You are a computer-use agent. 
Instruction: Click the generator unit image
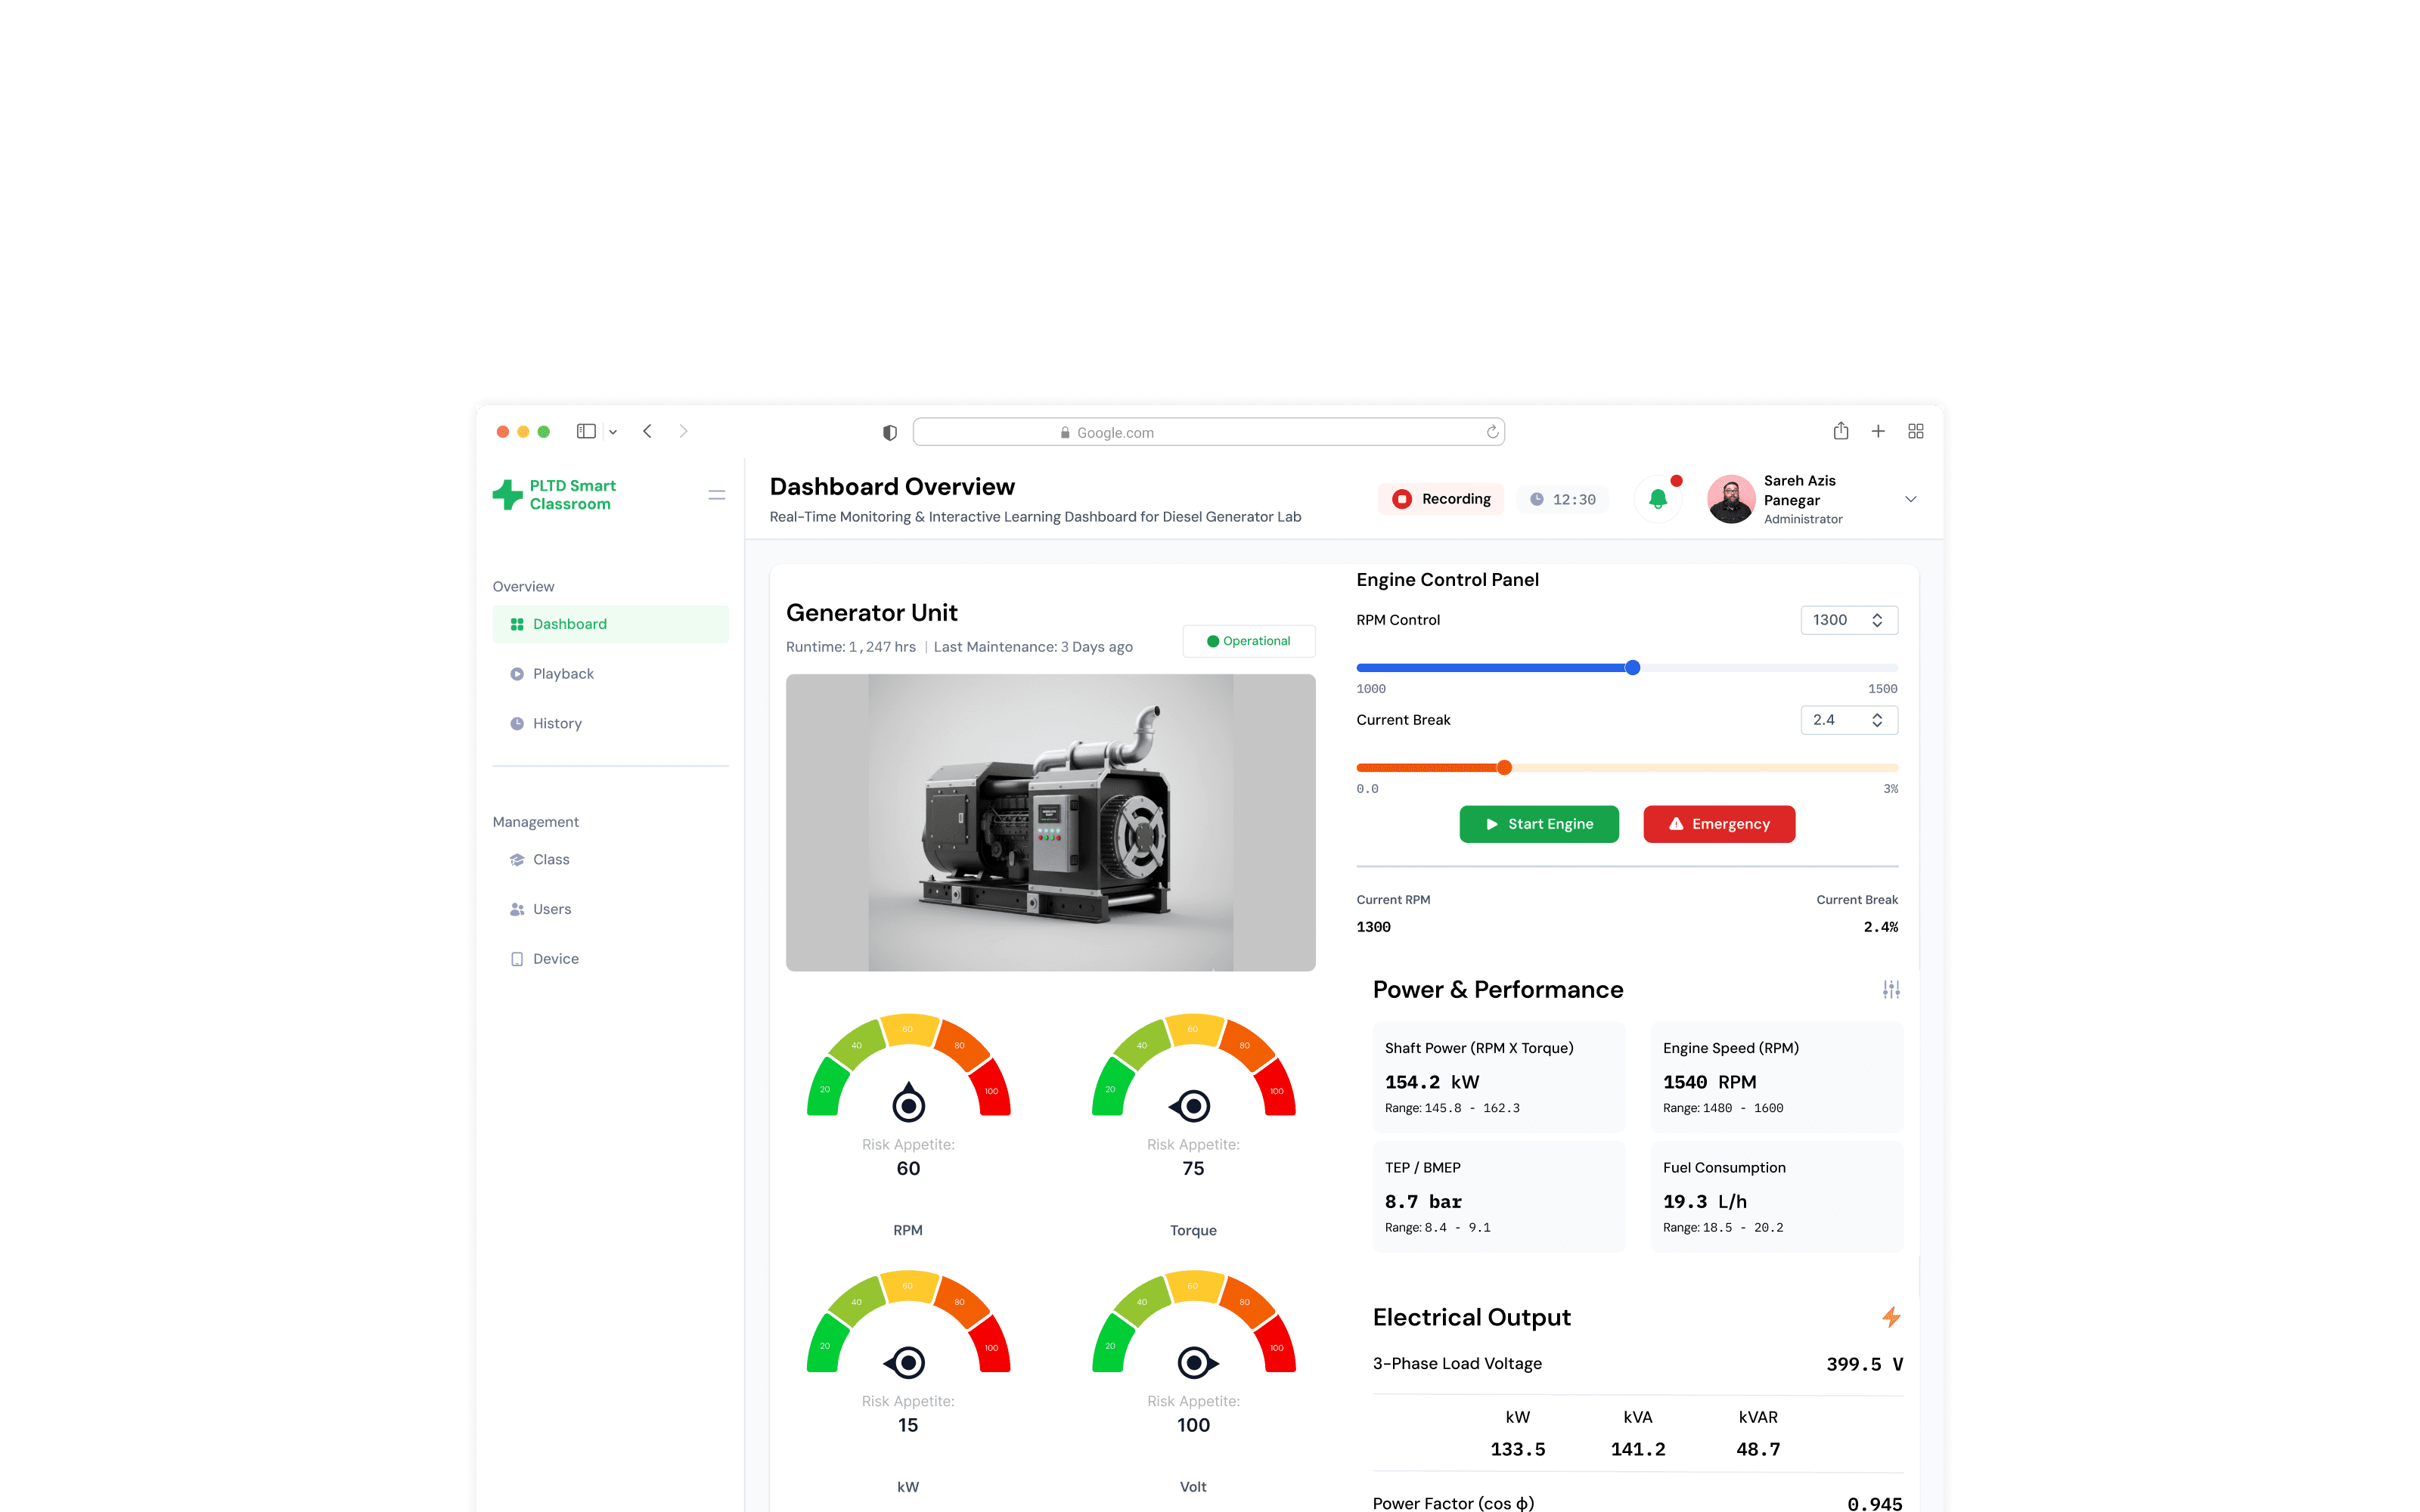tap(1050, 822)
